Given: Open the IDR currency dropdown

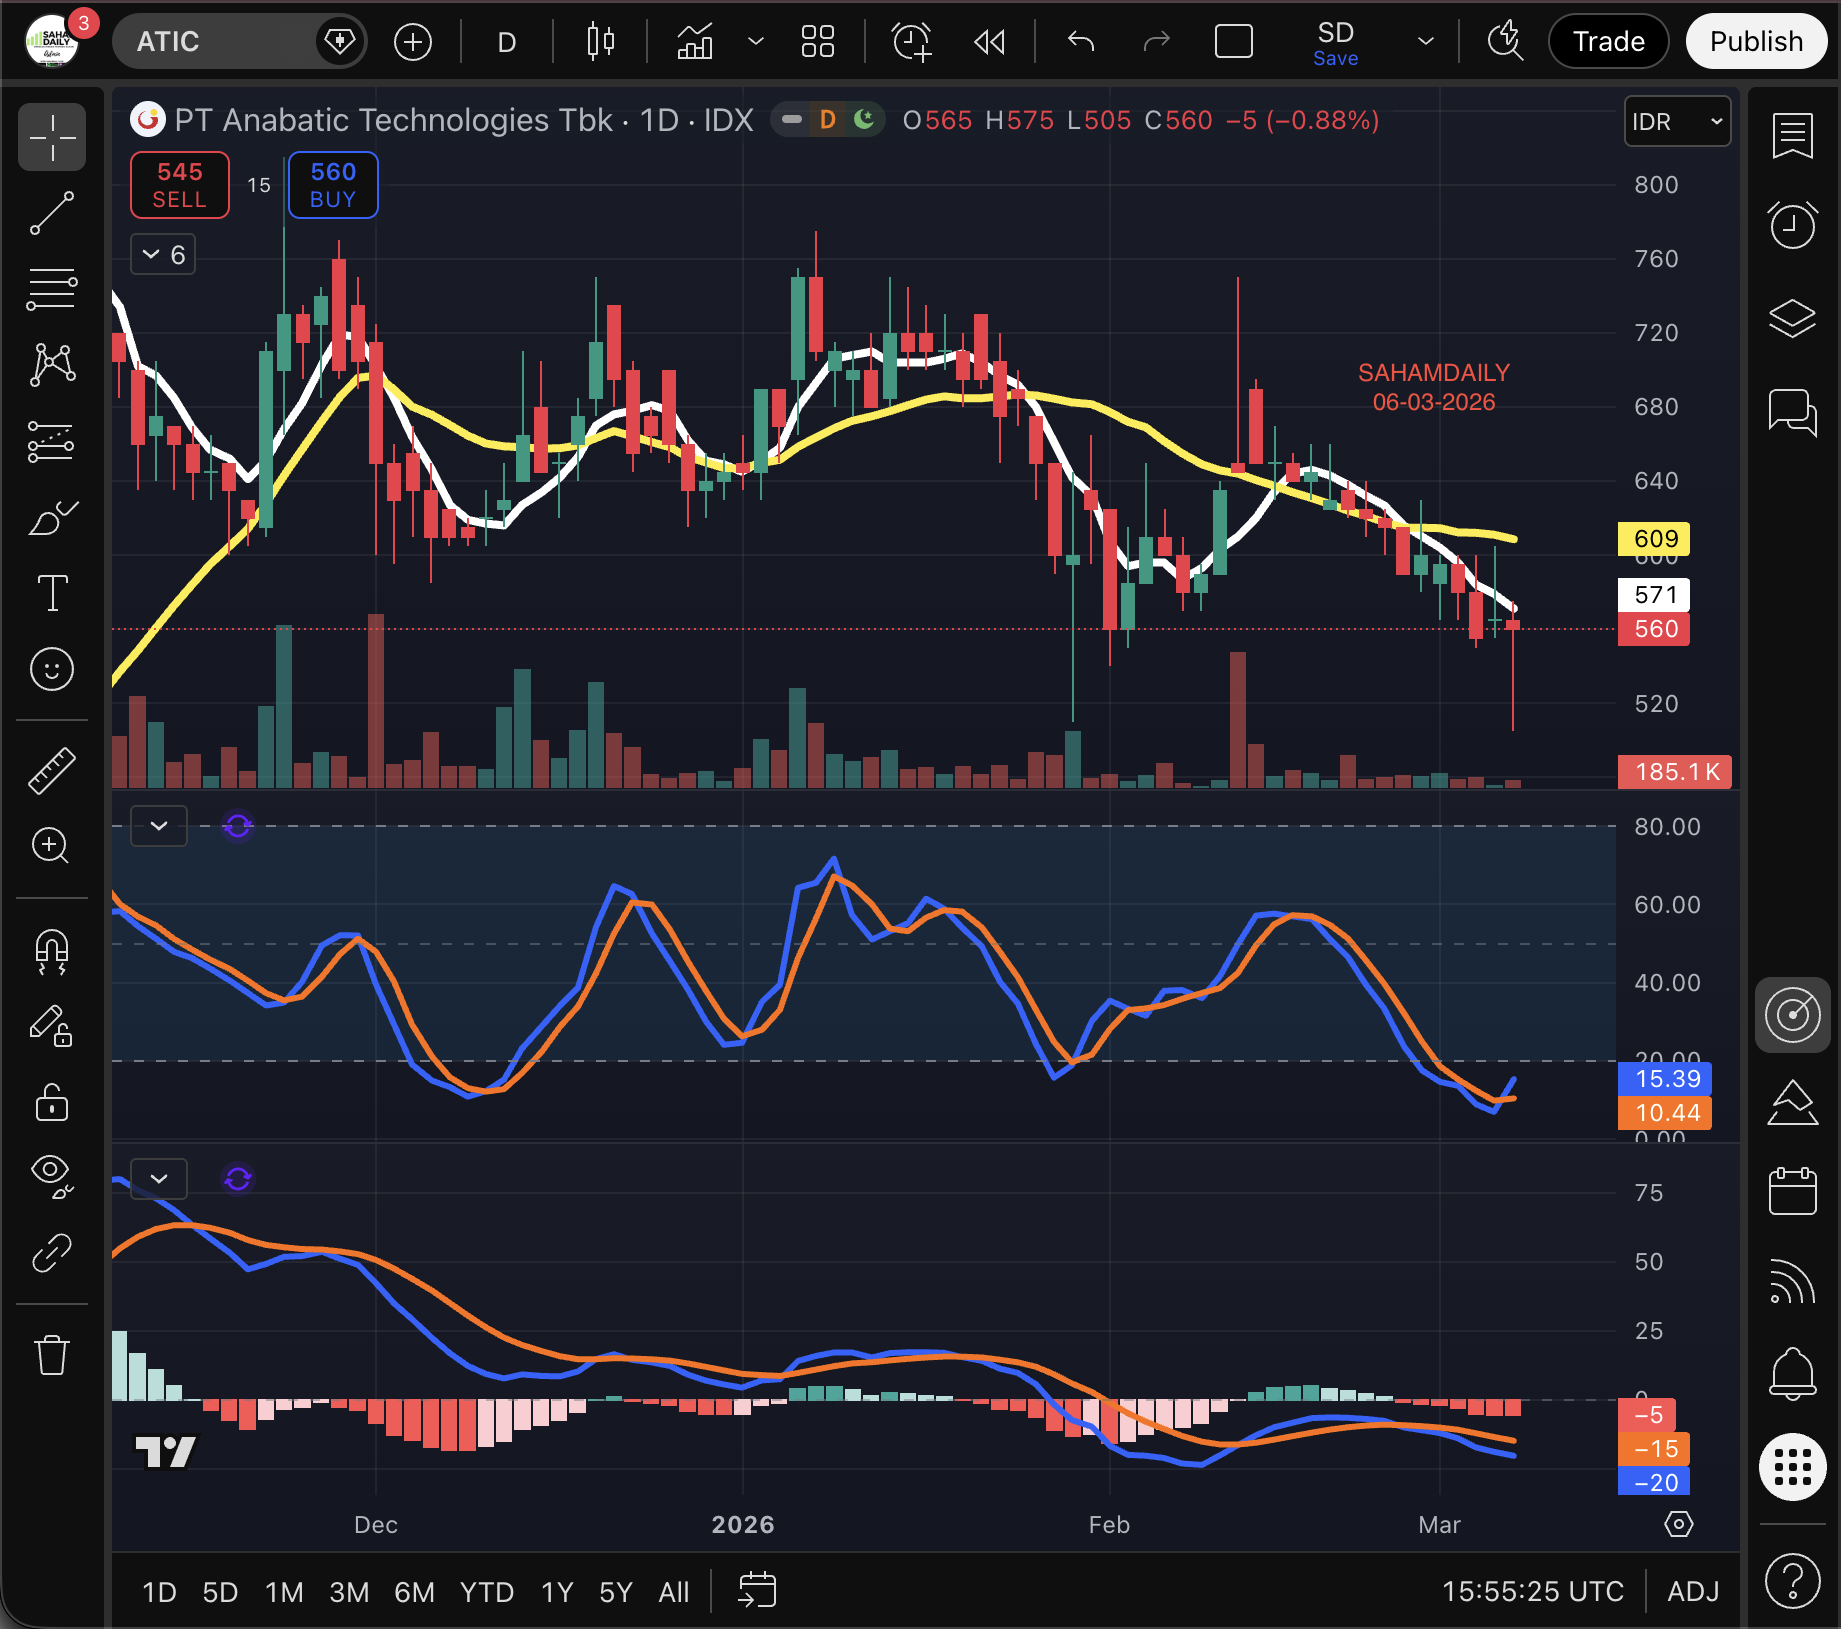Looking at the screenshot, I should click(x=1677, y=122).
